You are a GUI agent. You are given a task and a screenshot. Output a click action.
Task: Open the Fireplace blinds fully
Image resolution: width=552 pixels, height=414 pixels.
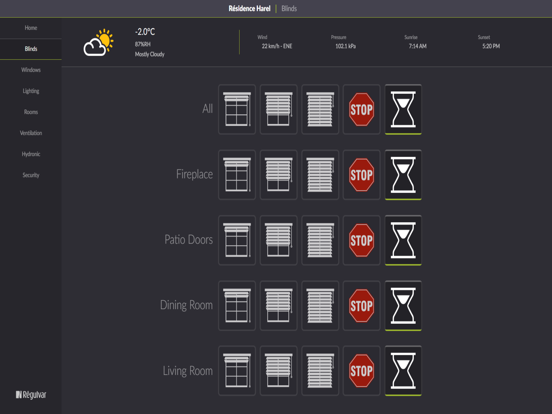237,175
